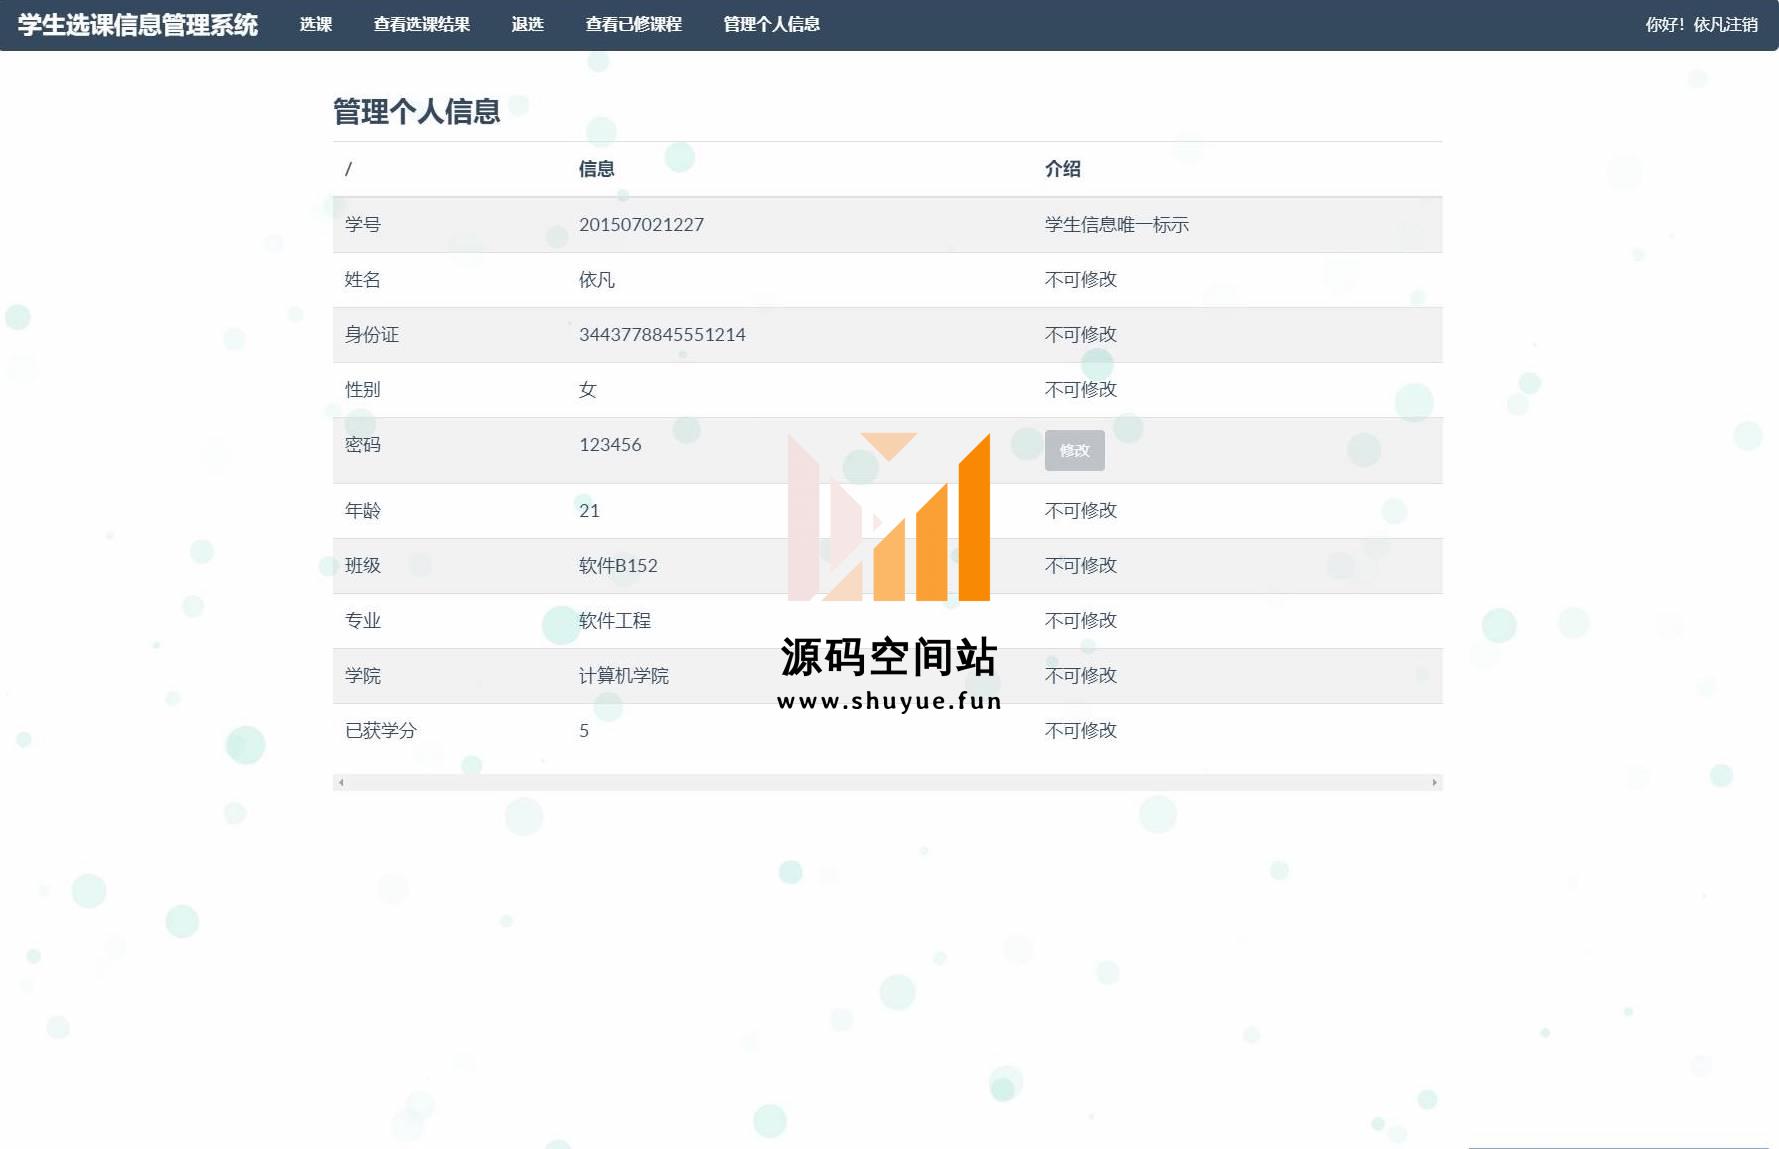Click the password value 123456
1779x1149 pixels.
(x=610, y=444)
